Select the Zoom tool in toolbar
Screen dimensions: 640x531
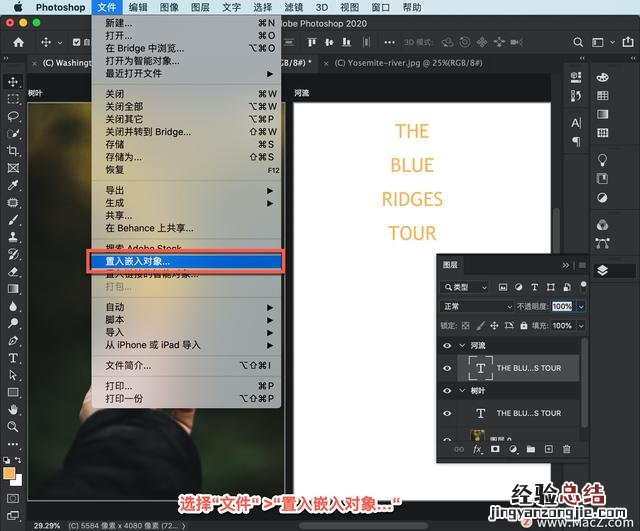(x=13, y=427)
